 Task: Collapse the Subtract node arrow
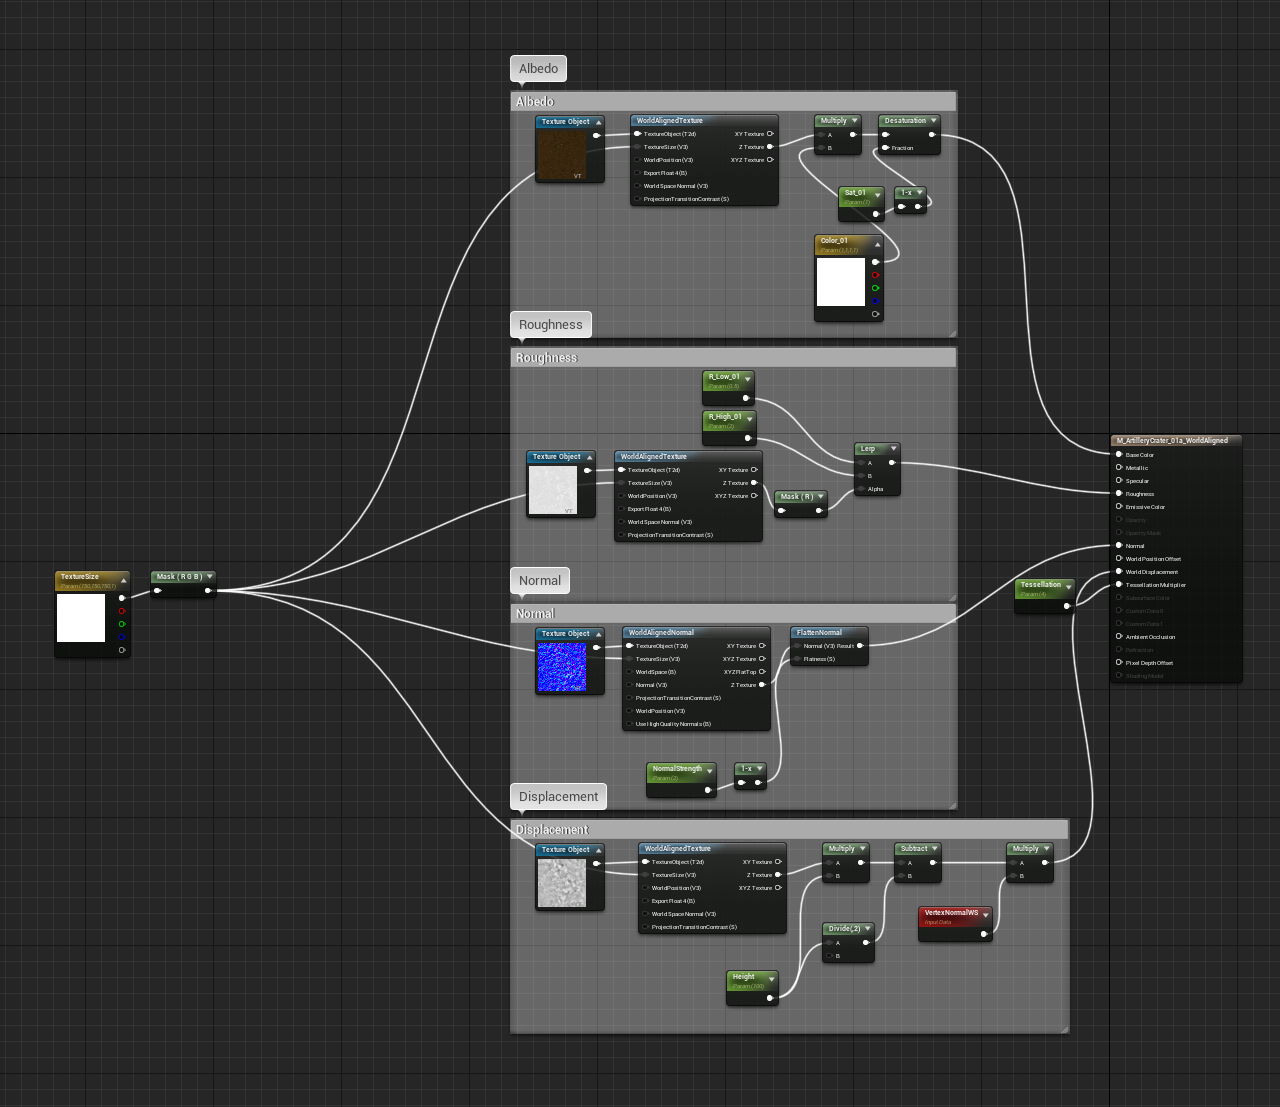coord(935,849)
